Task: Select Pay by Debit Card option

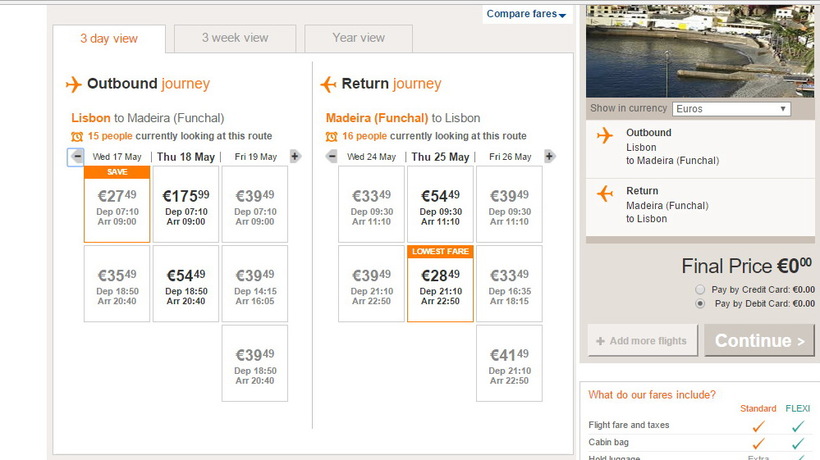Action: coord(699,303)
